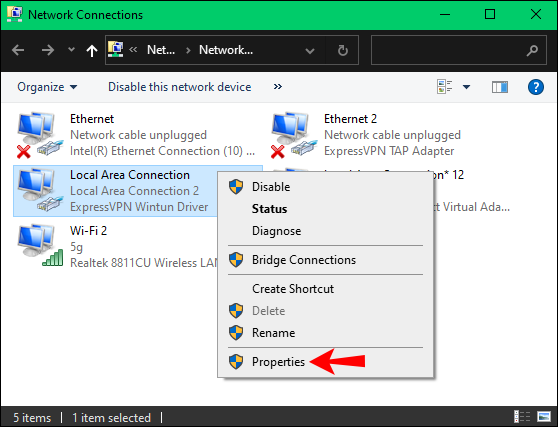
Task: Click the back navigation arrow
Action: [18, 50]
